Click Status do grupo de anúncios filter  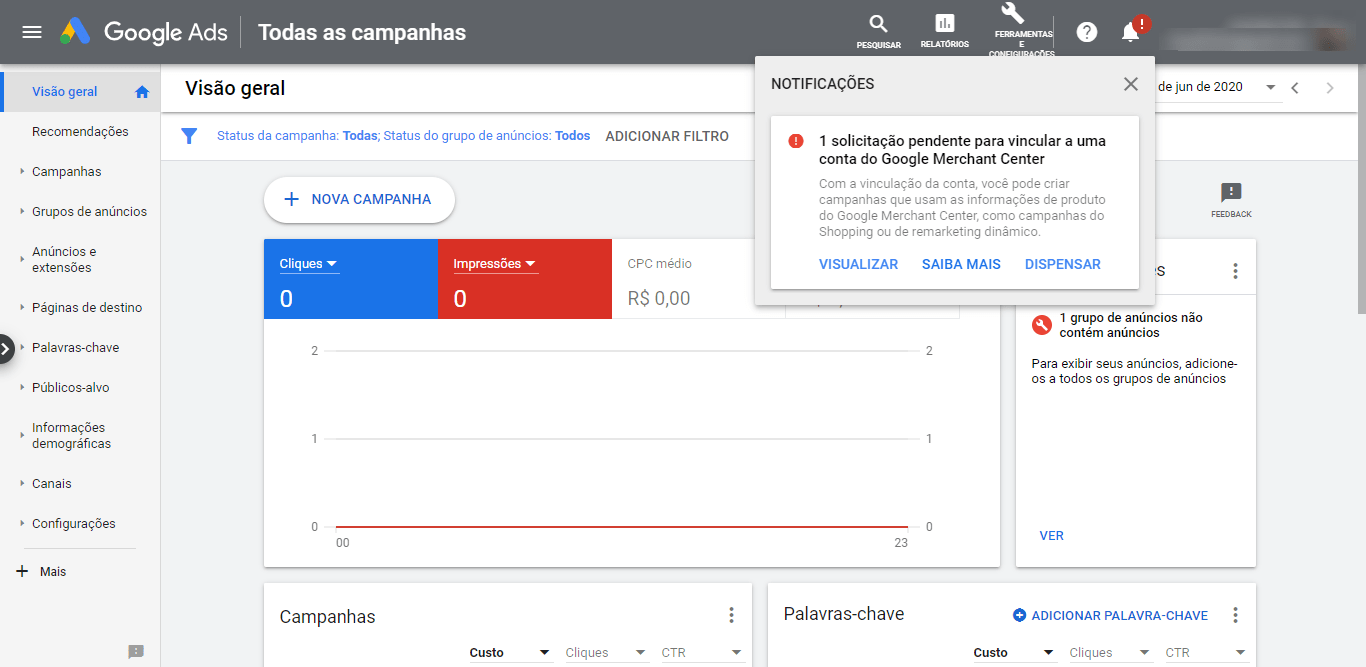pos(487,136)
